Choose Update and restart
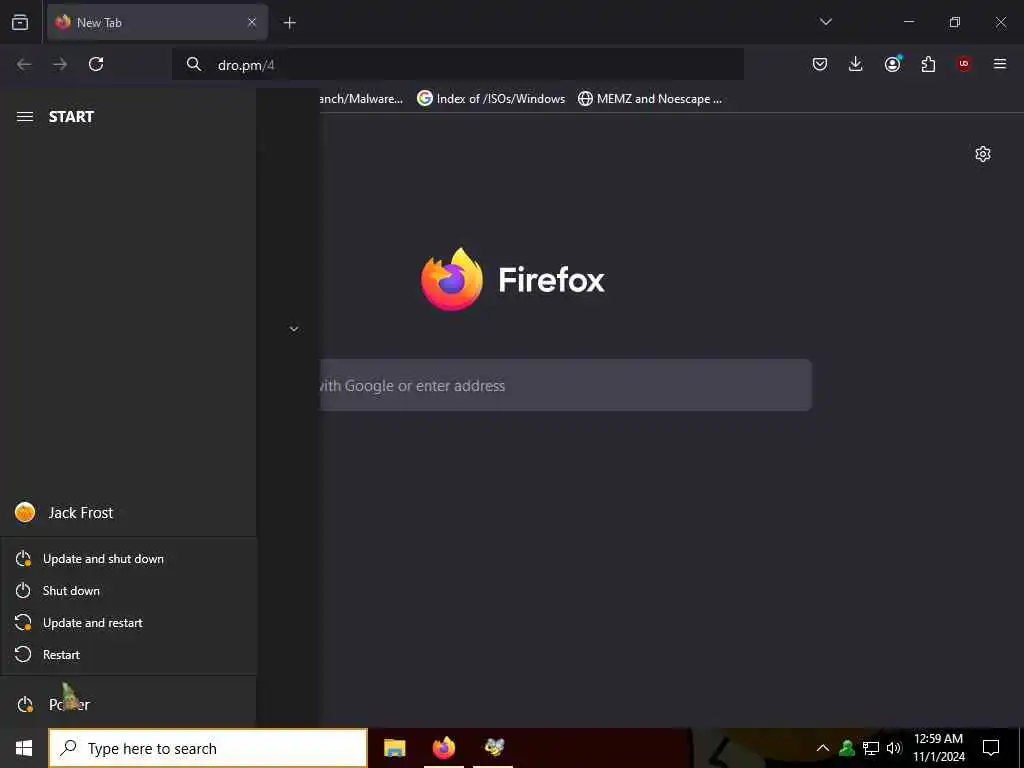1024x768 pixels. tap(129, 623)
